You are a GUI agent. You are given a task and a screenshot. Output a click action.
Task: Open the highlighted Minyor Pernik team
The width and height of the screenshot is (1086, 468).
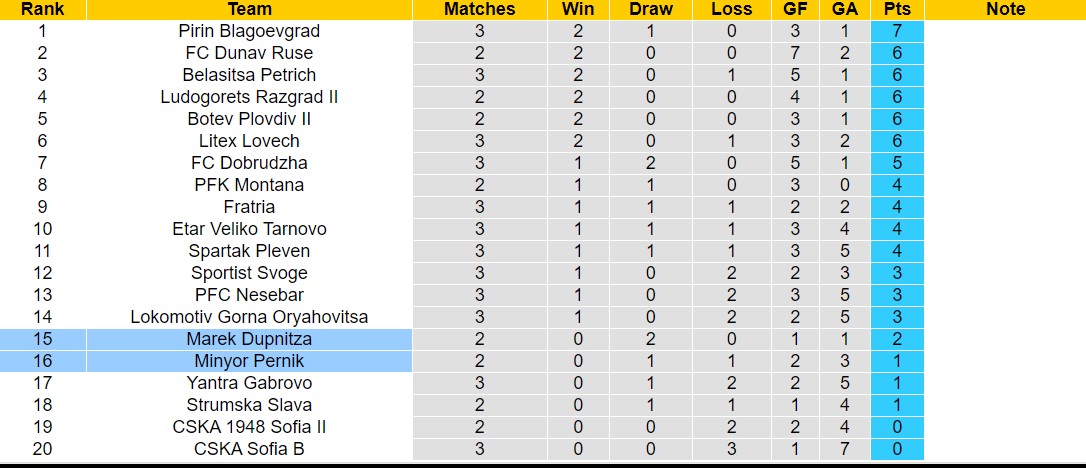249,361
